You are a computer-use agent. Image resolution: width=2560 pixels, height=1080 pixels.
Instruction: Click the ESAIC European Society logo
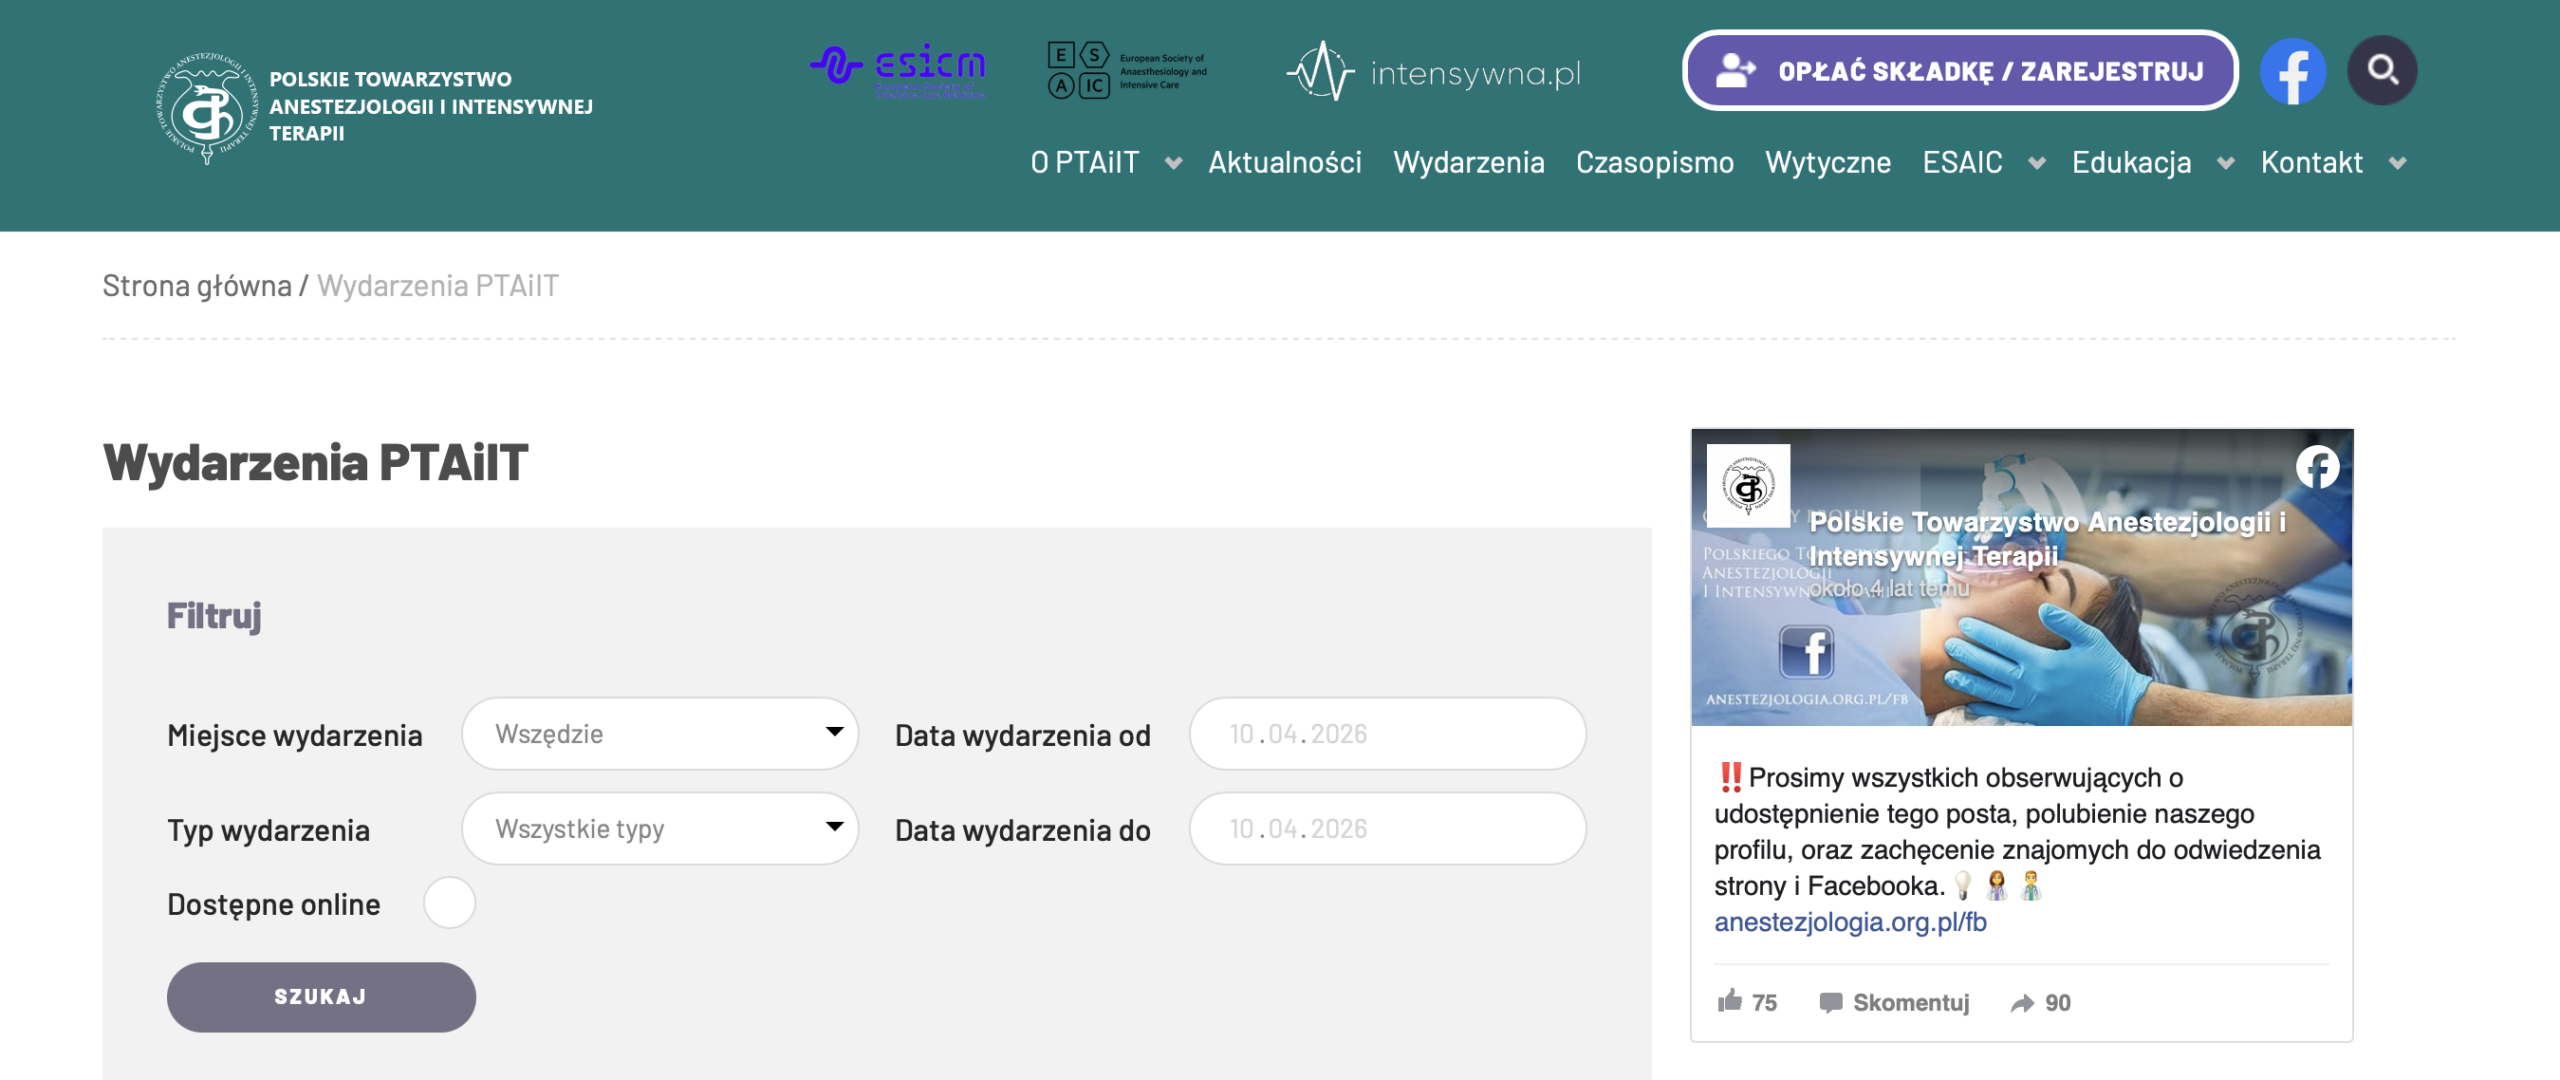pyautogui.click(x=1126, y=70)
